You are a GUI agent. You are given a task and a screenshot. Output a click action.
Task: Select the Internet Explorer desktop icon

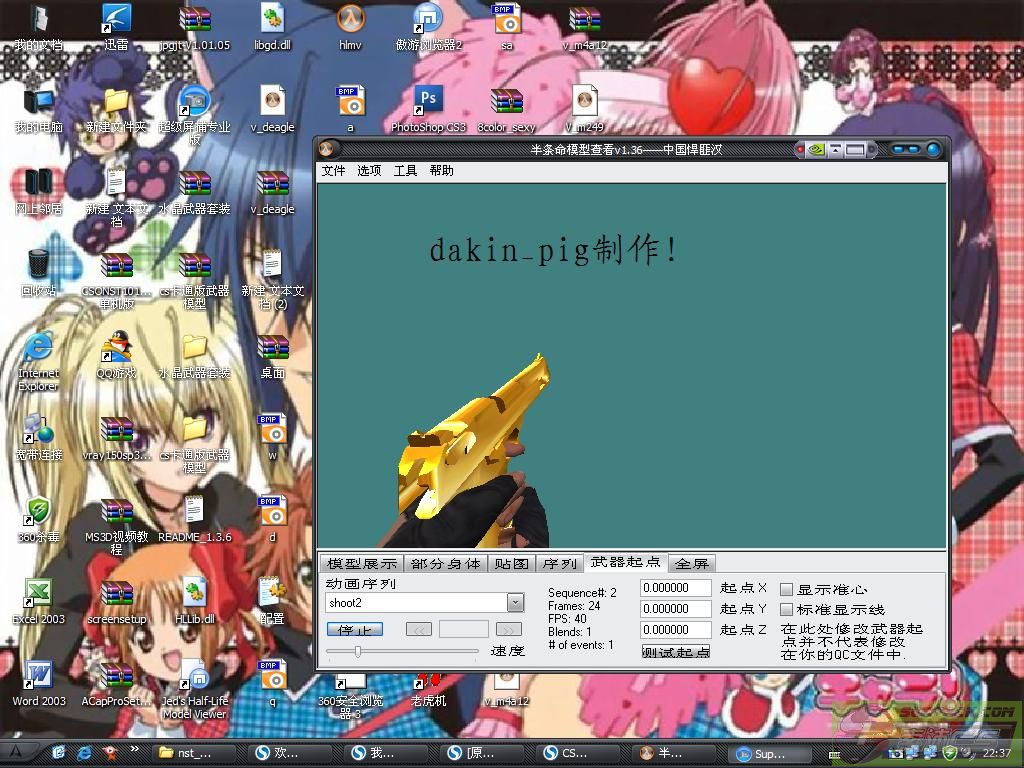click(x=39, y=361)
